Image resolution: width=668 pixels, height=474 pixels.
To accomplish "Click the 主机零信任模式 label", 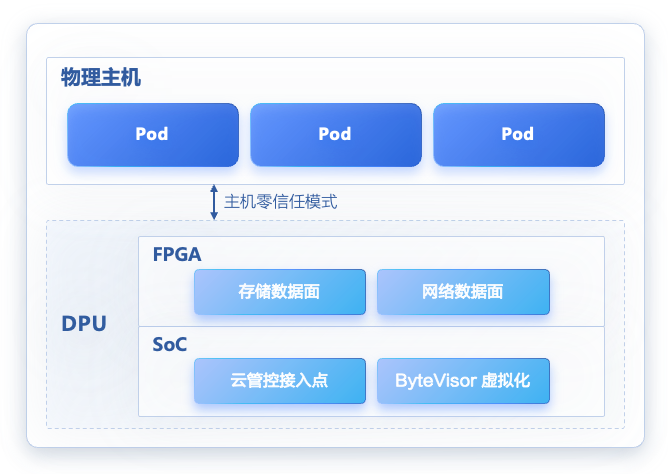I will (281, 201).
